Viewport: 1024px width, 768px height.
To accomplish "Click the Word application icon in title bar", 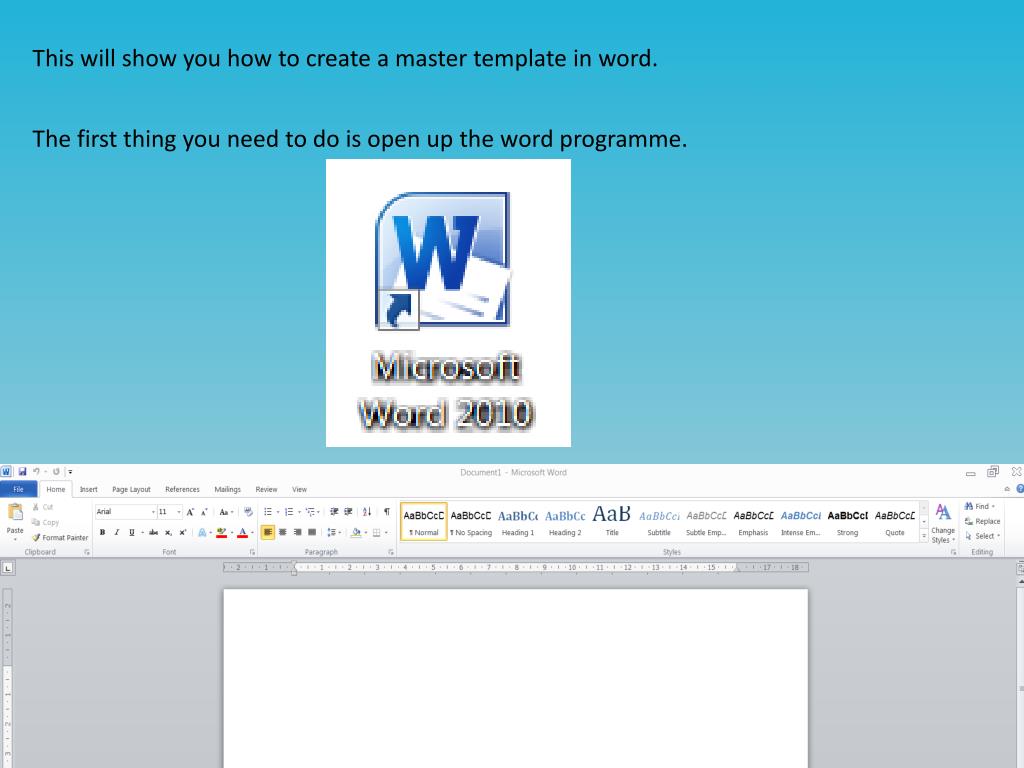I will pos(6,472).
